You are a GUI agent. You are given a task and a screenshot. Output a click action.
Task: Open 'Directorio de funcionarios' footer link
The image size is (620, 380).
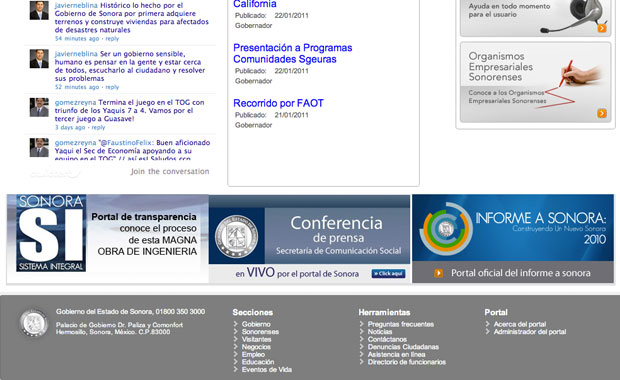(407, 362)
